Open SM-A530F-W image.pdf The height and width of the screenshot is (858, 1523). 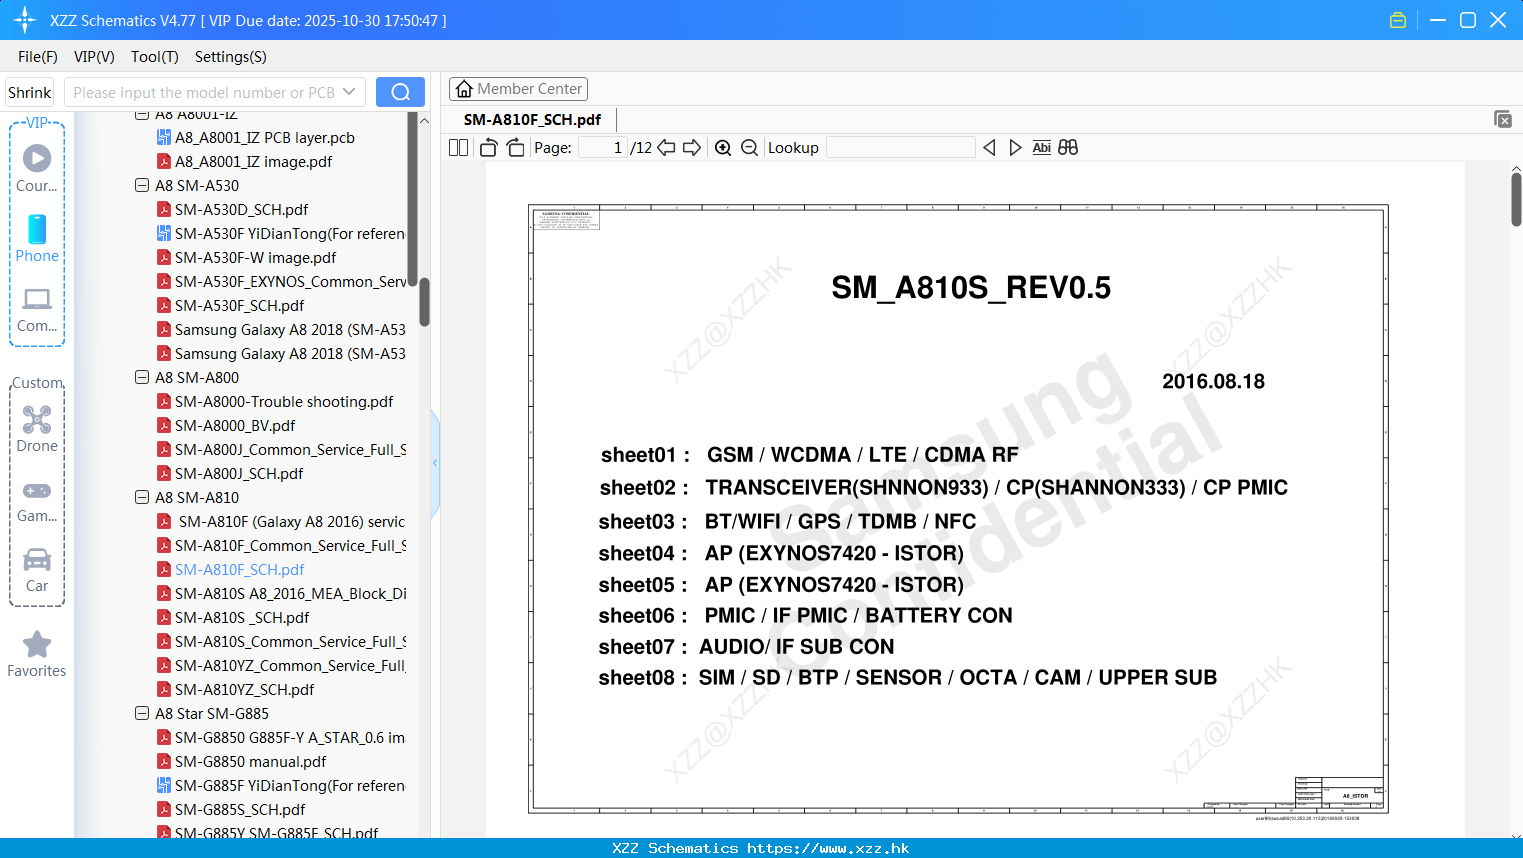(x=256, y=257)
